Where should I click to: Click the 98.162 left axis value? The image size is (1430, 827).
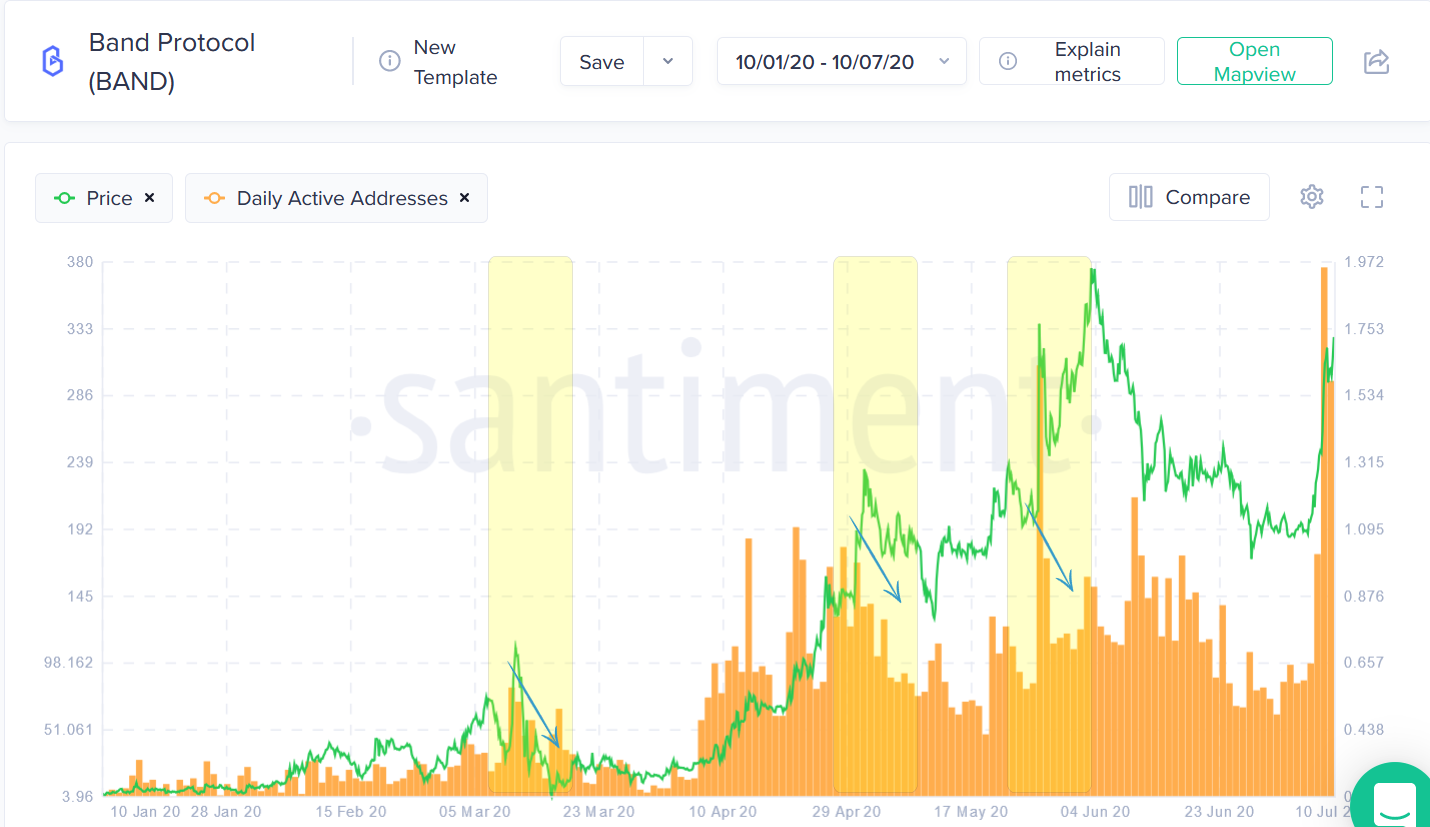pos(70,663)
